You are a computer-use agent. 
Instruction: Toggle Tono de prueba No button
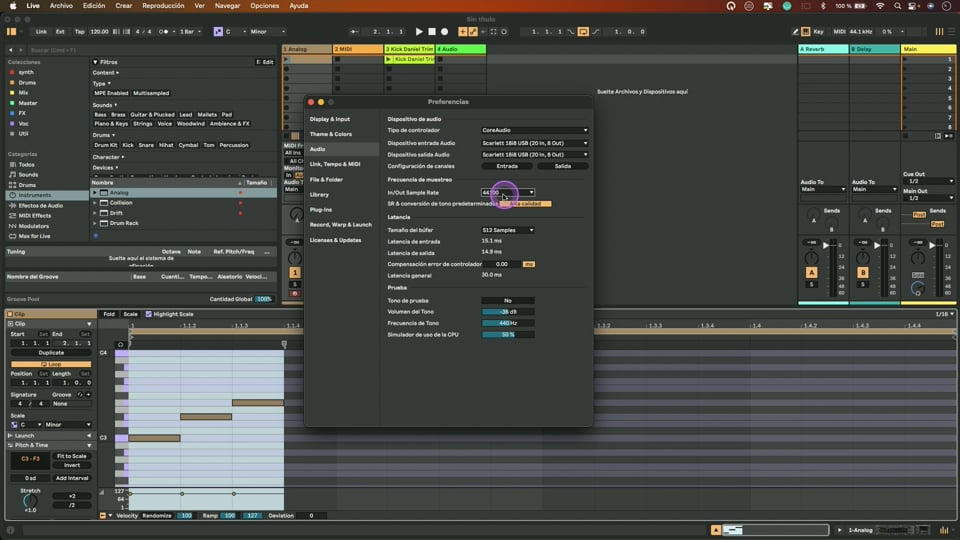tap(508, 301)
